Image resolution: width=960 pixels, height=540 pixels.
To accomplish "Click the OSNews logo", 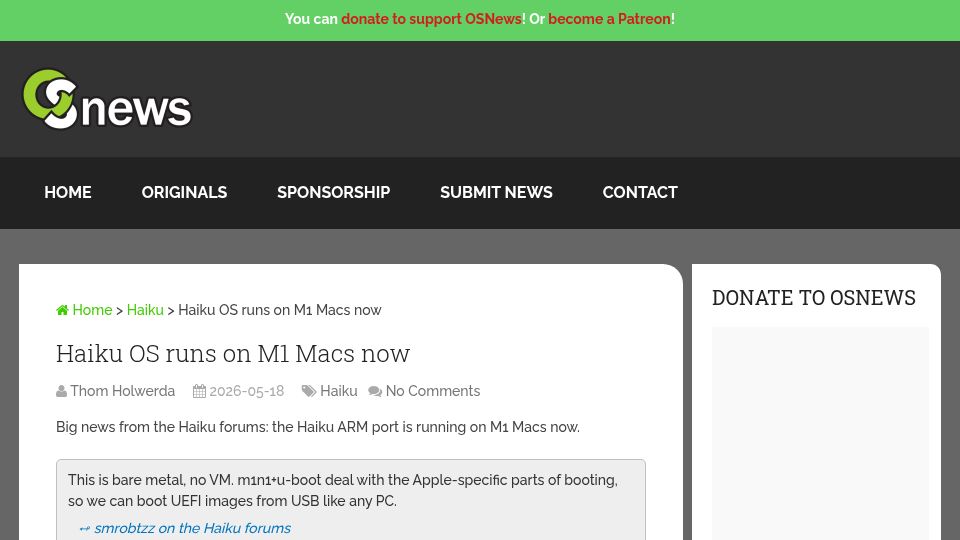I will tap(107, 99).
